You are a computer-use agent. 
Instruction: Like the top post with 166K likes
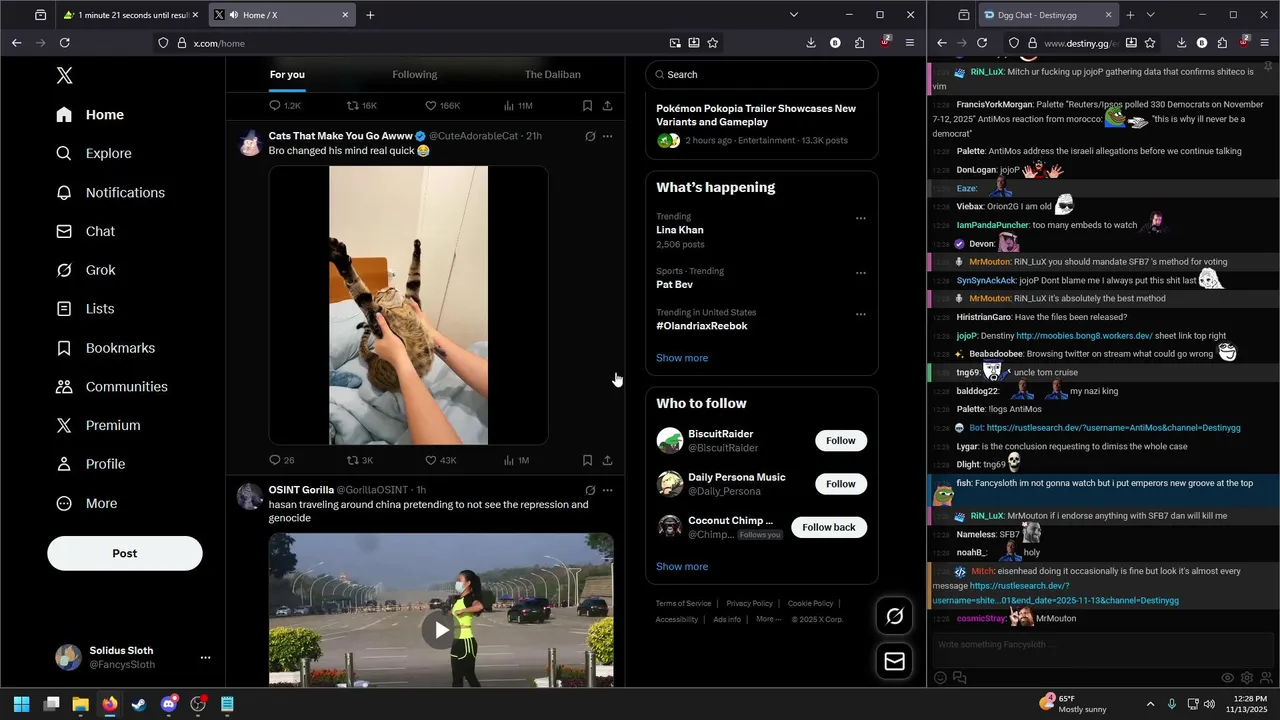click(431, 105)
